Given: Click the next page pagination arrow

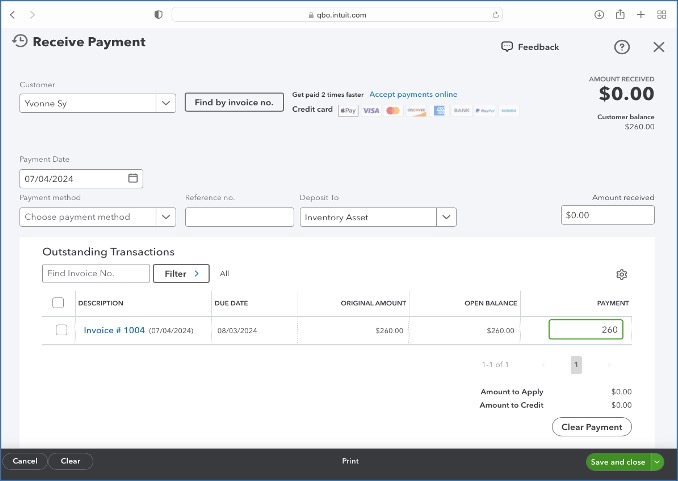Looking at the screenshot, I should tap(609, 365).
